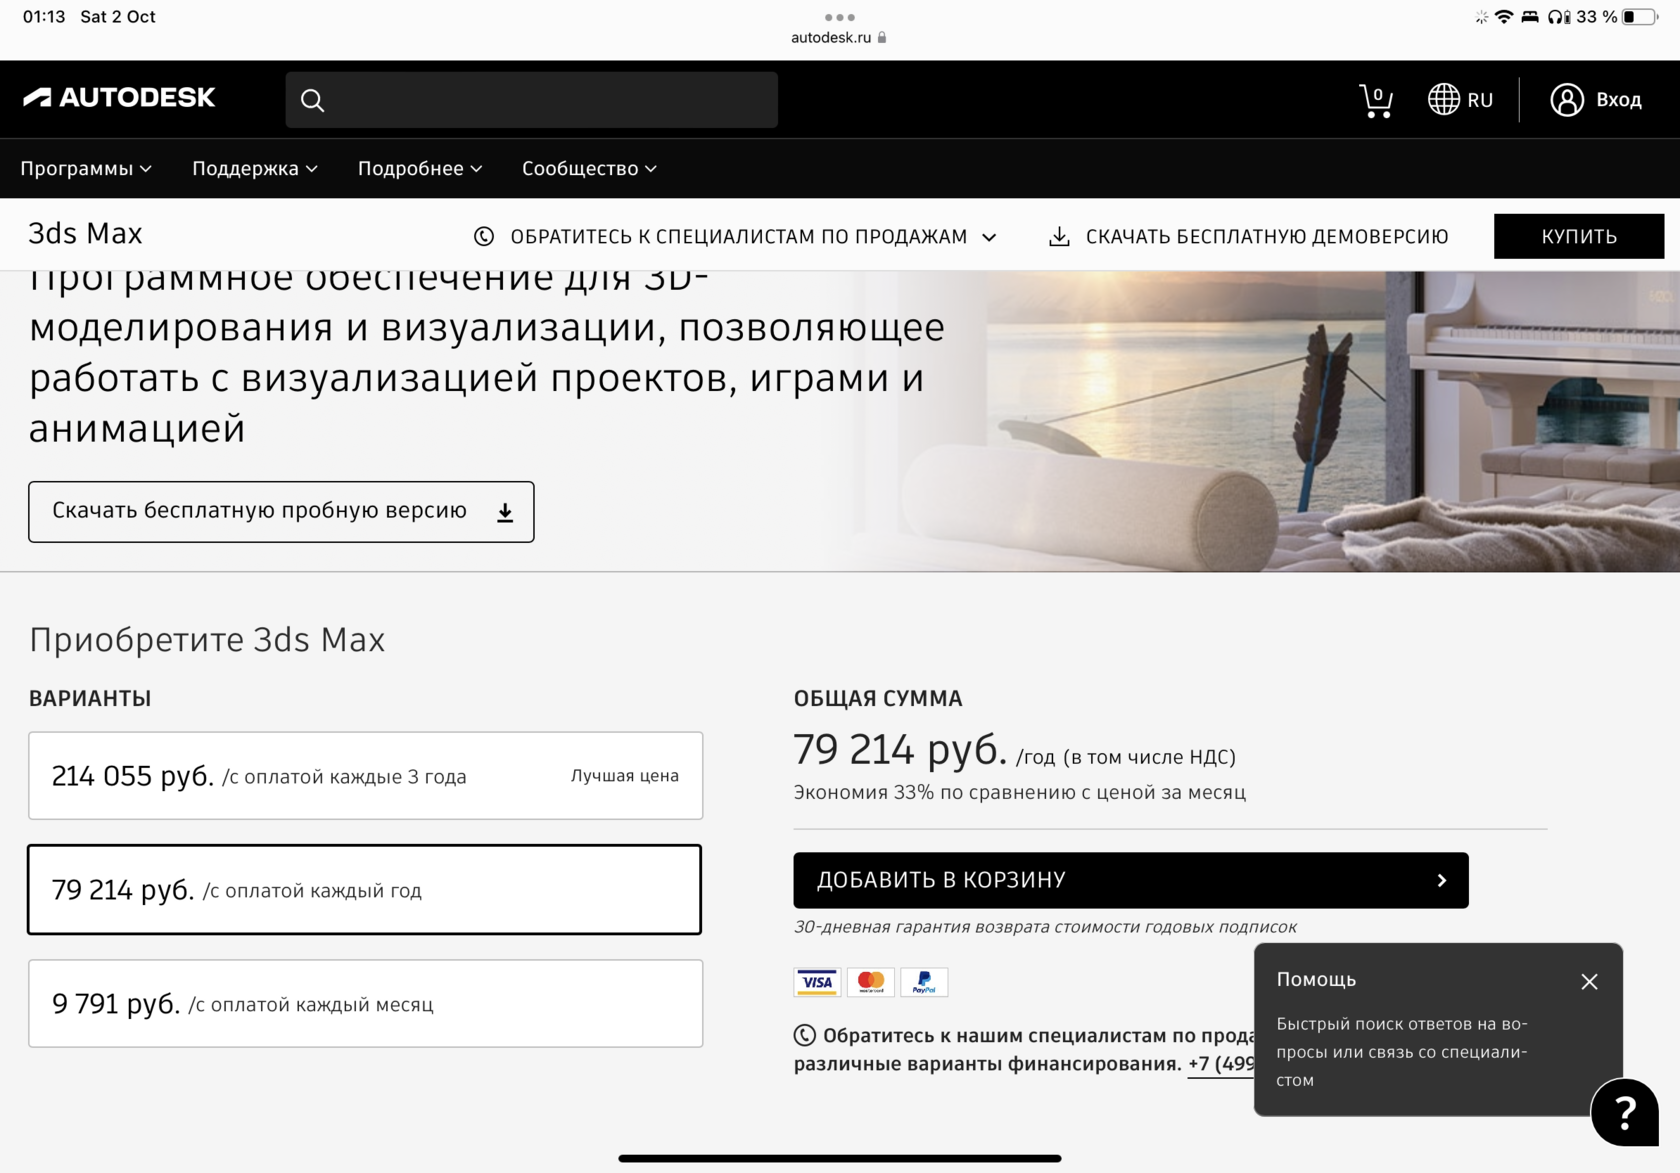Click the Приобретите 3ds Max heading

207,640
